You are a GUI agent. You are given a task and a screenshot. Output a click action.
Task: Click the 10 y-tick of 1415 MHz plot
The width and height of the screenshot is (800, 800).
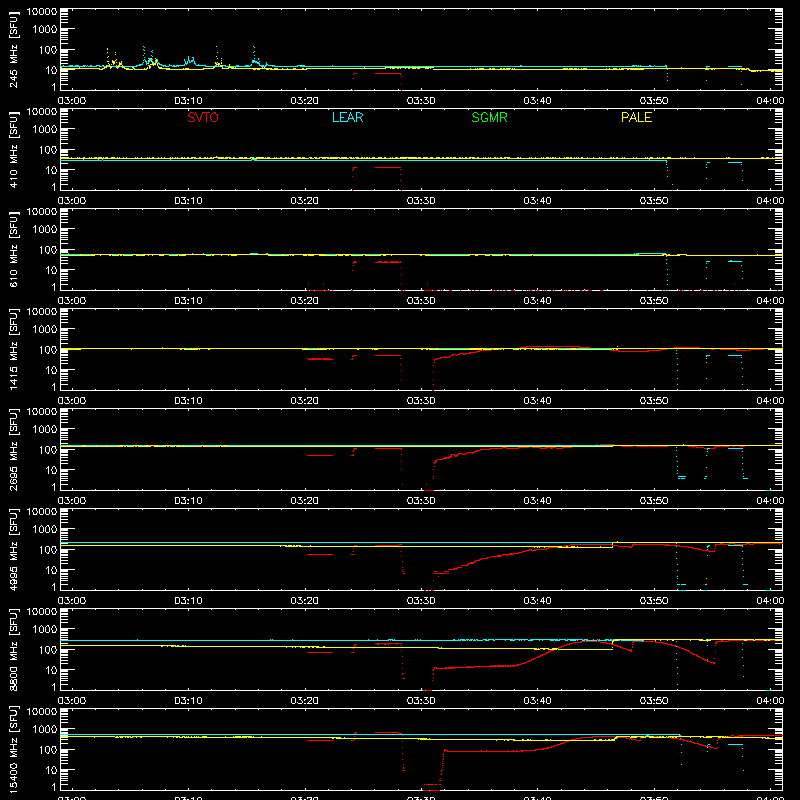(x=51, y=370)
